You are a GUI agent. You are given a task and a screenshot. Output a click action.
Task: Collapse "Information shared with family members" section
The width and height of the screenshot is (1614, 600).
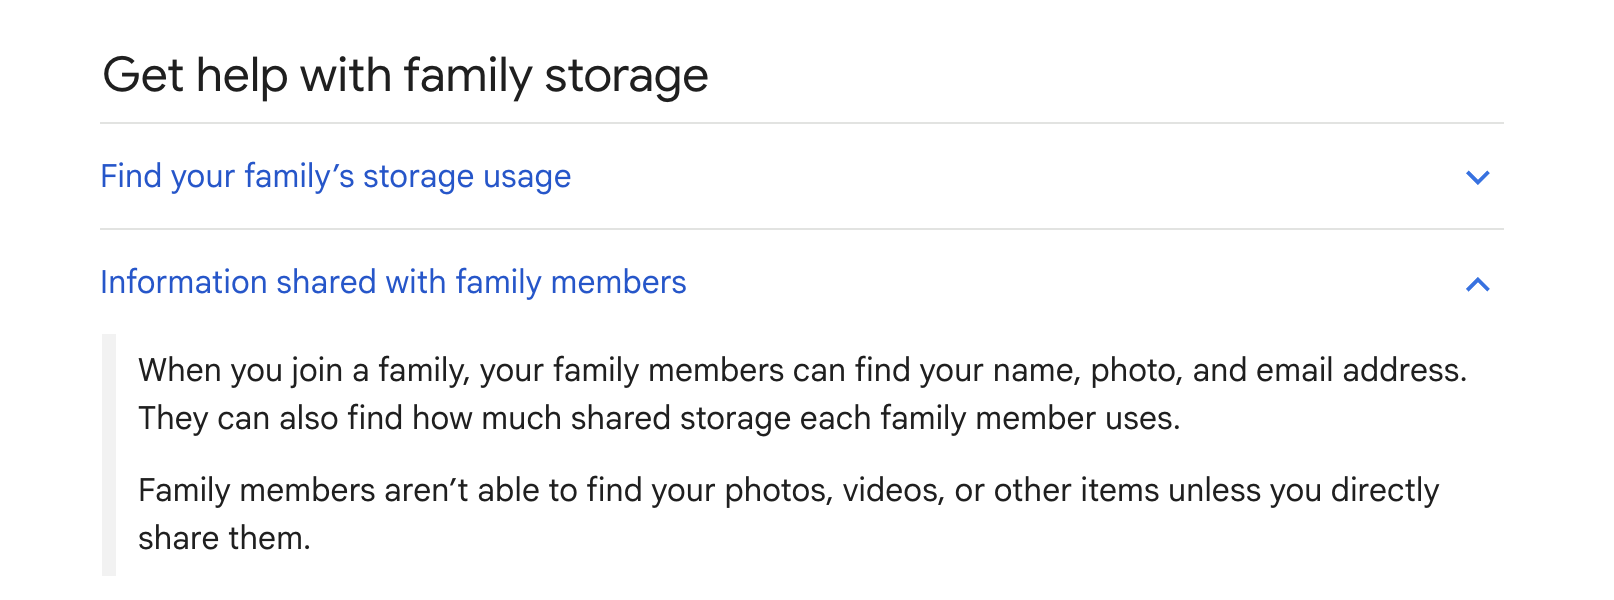pos(393,283)
